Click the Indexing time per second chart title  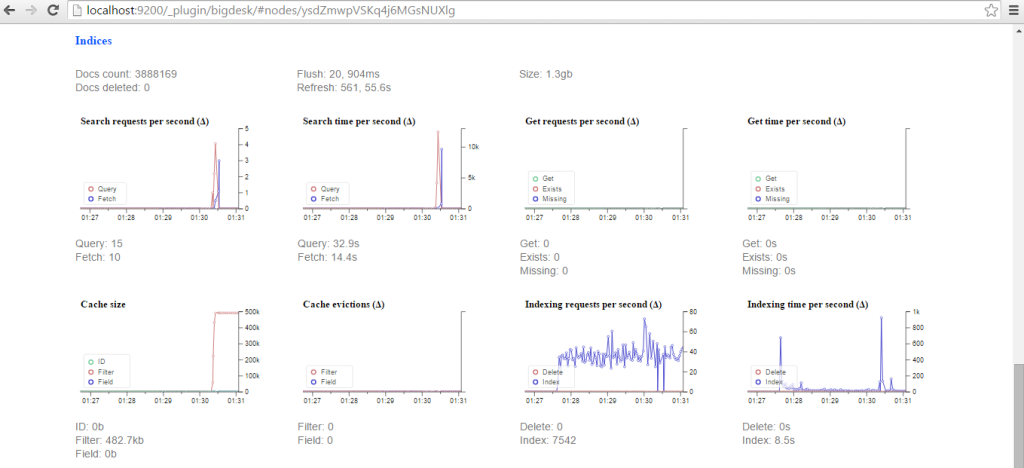point(808,304)
